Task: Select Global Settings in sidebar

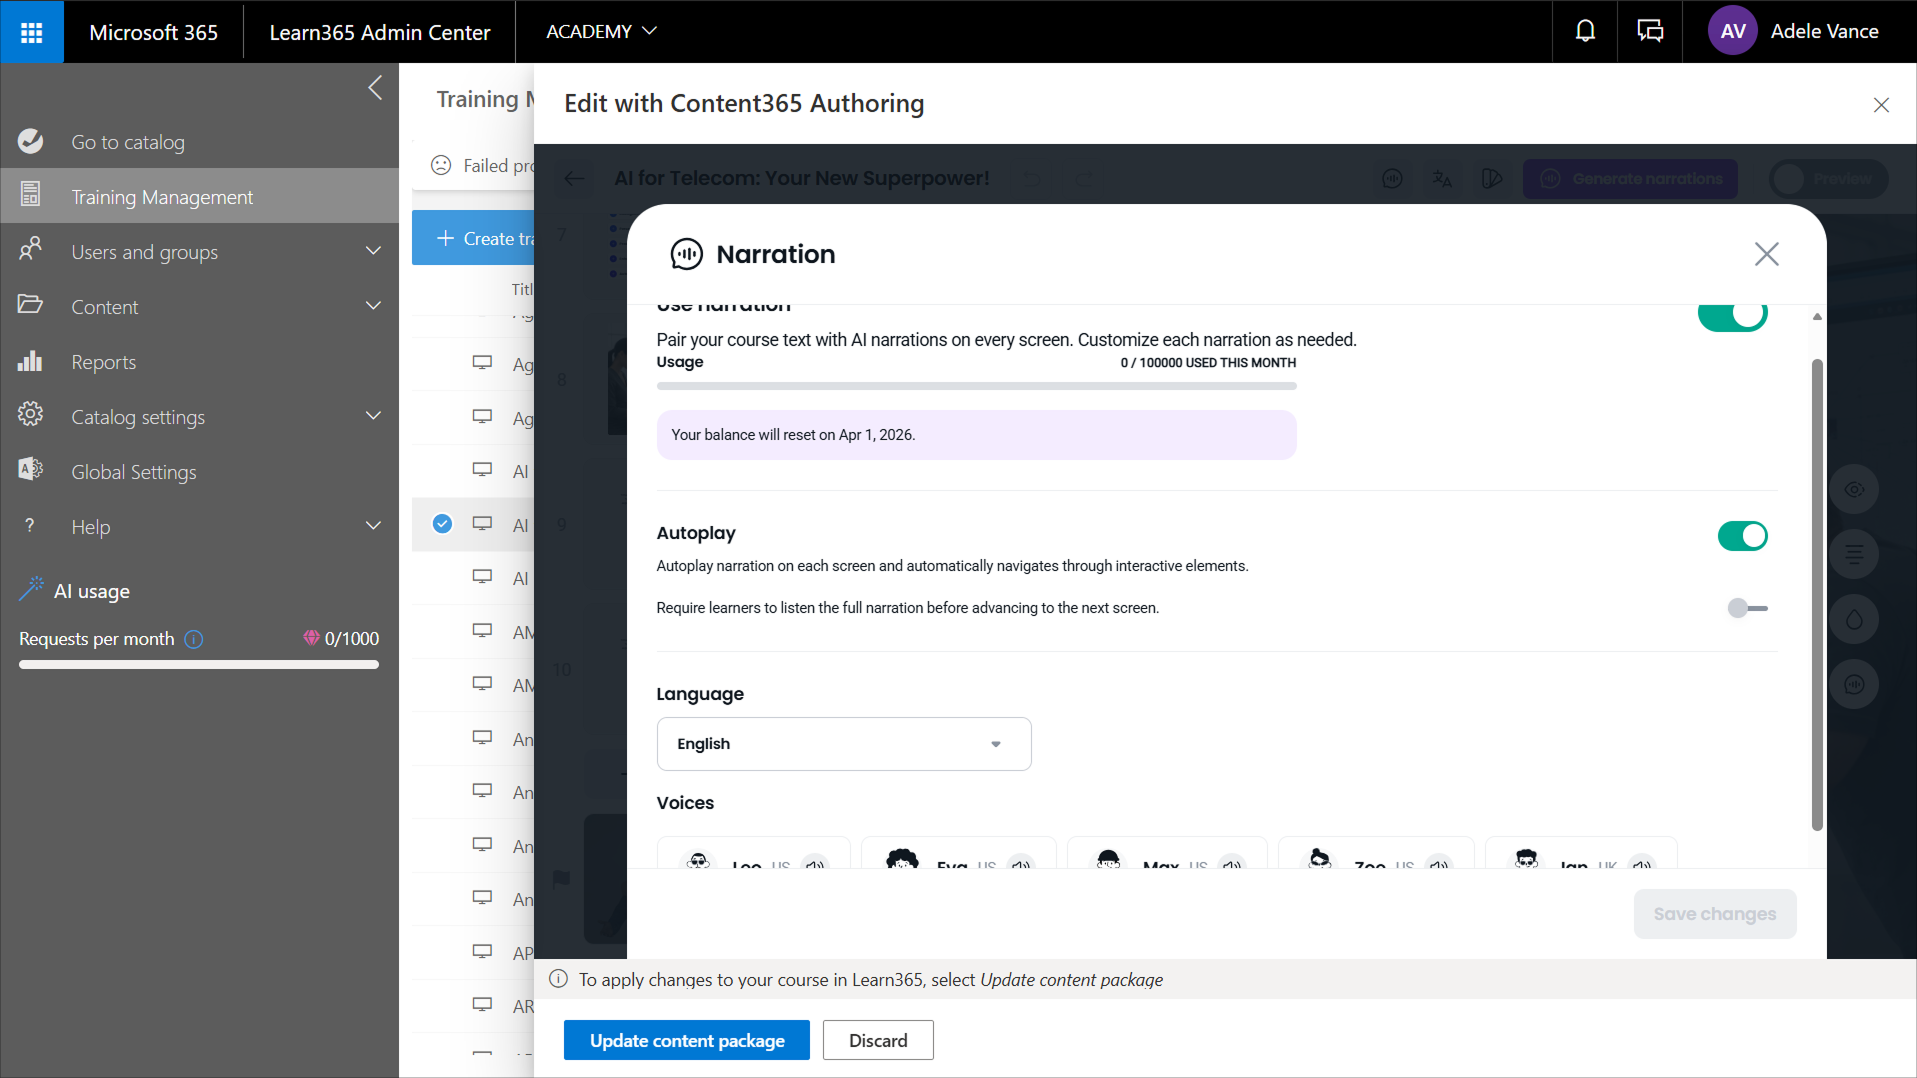Action: [133, 472]
